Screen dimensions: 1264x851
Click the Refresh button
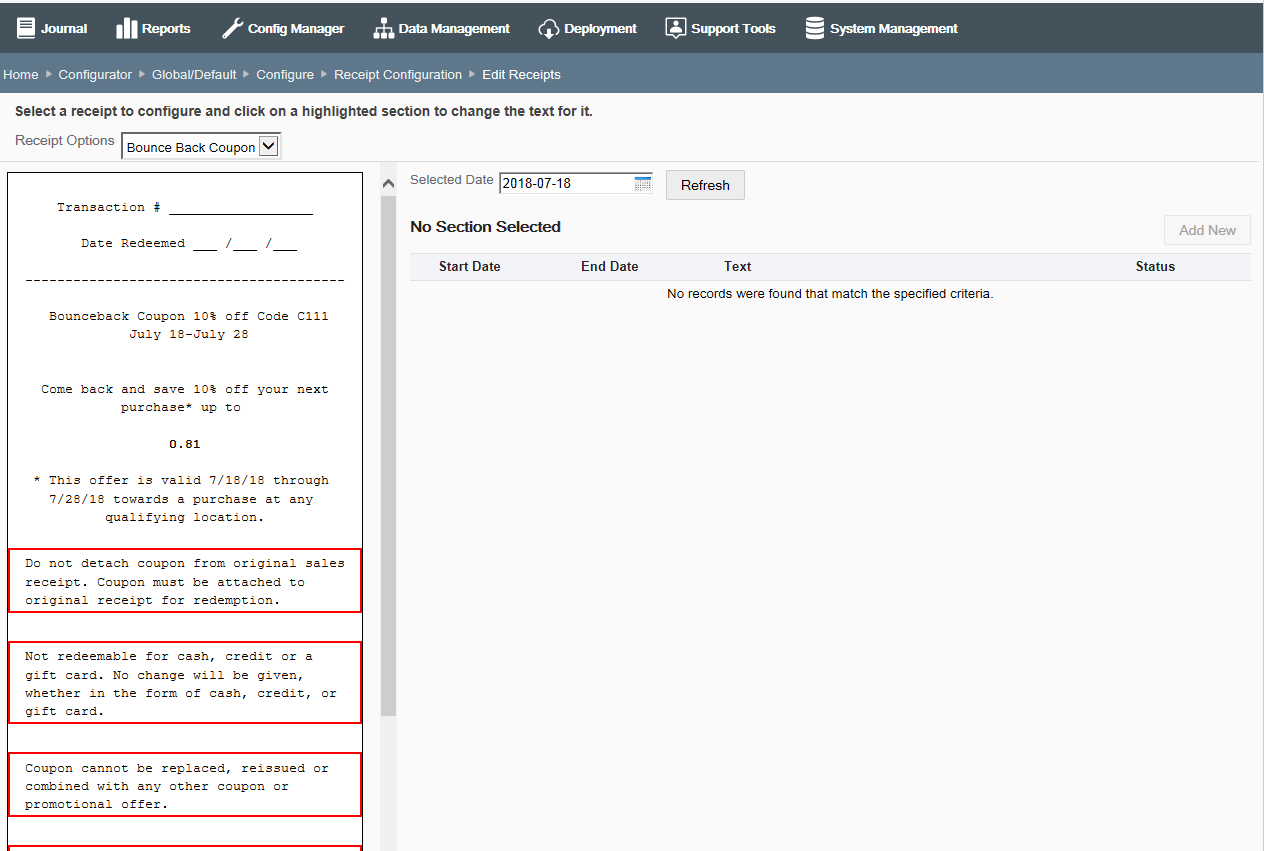point(705,185)
